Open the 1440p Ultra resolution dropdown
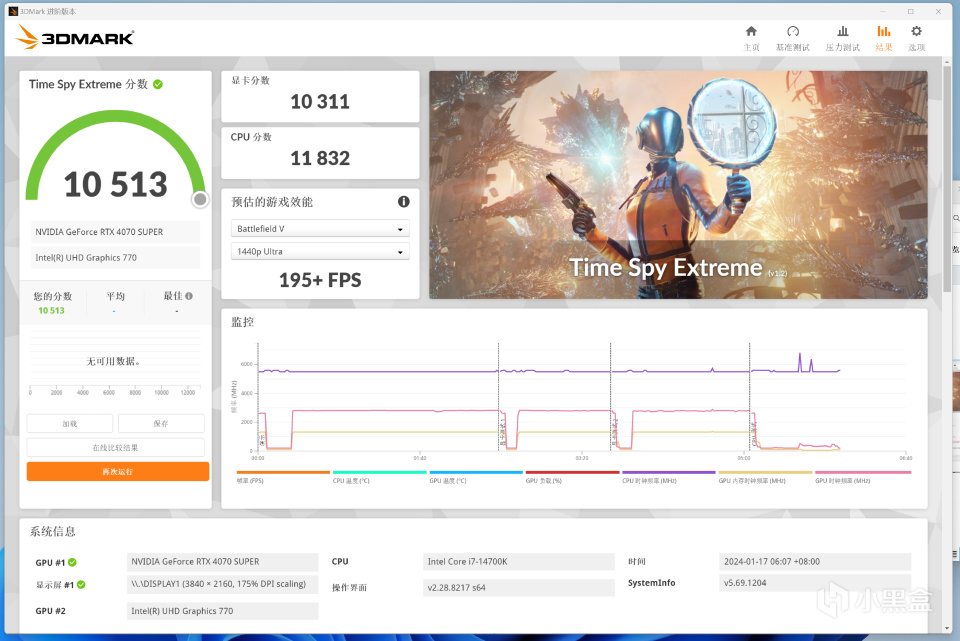This screenshot has height=641, width=960. point(320,251)
